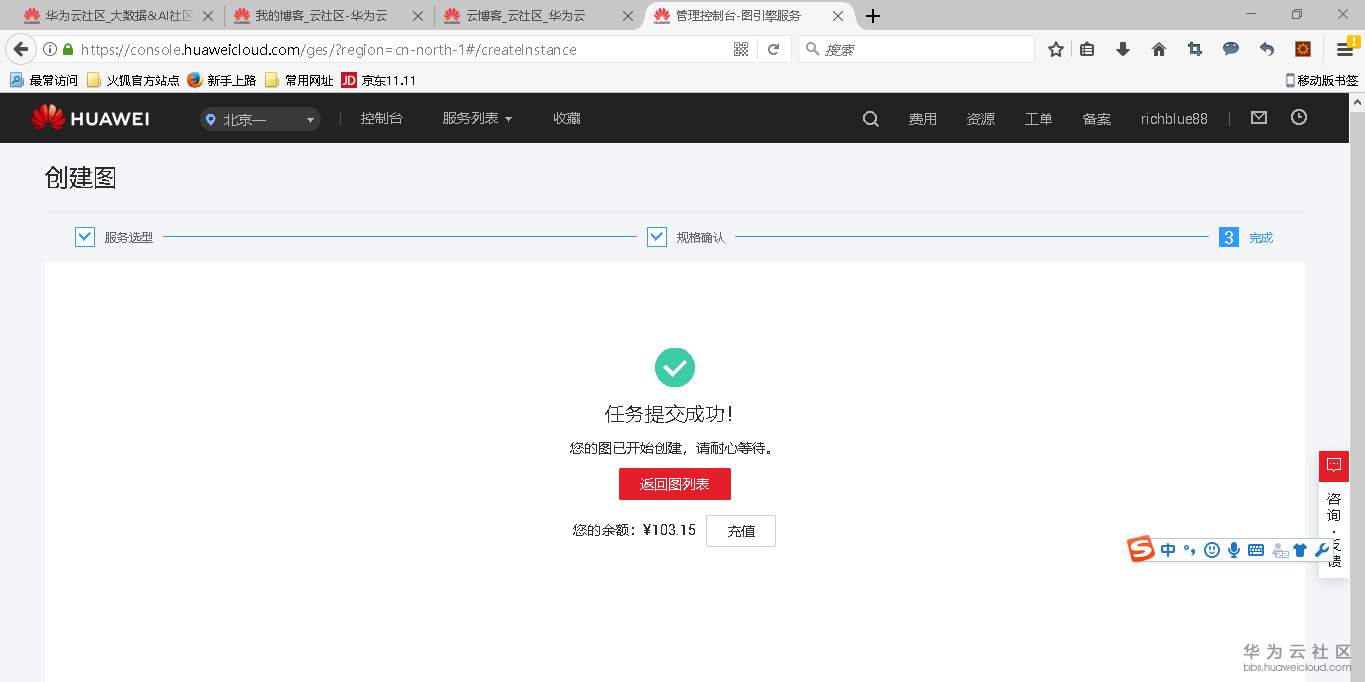Open the Sogou soft keyboard icon
This screenshot has height=682, width=1365.
click(1255, 549)
